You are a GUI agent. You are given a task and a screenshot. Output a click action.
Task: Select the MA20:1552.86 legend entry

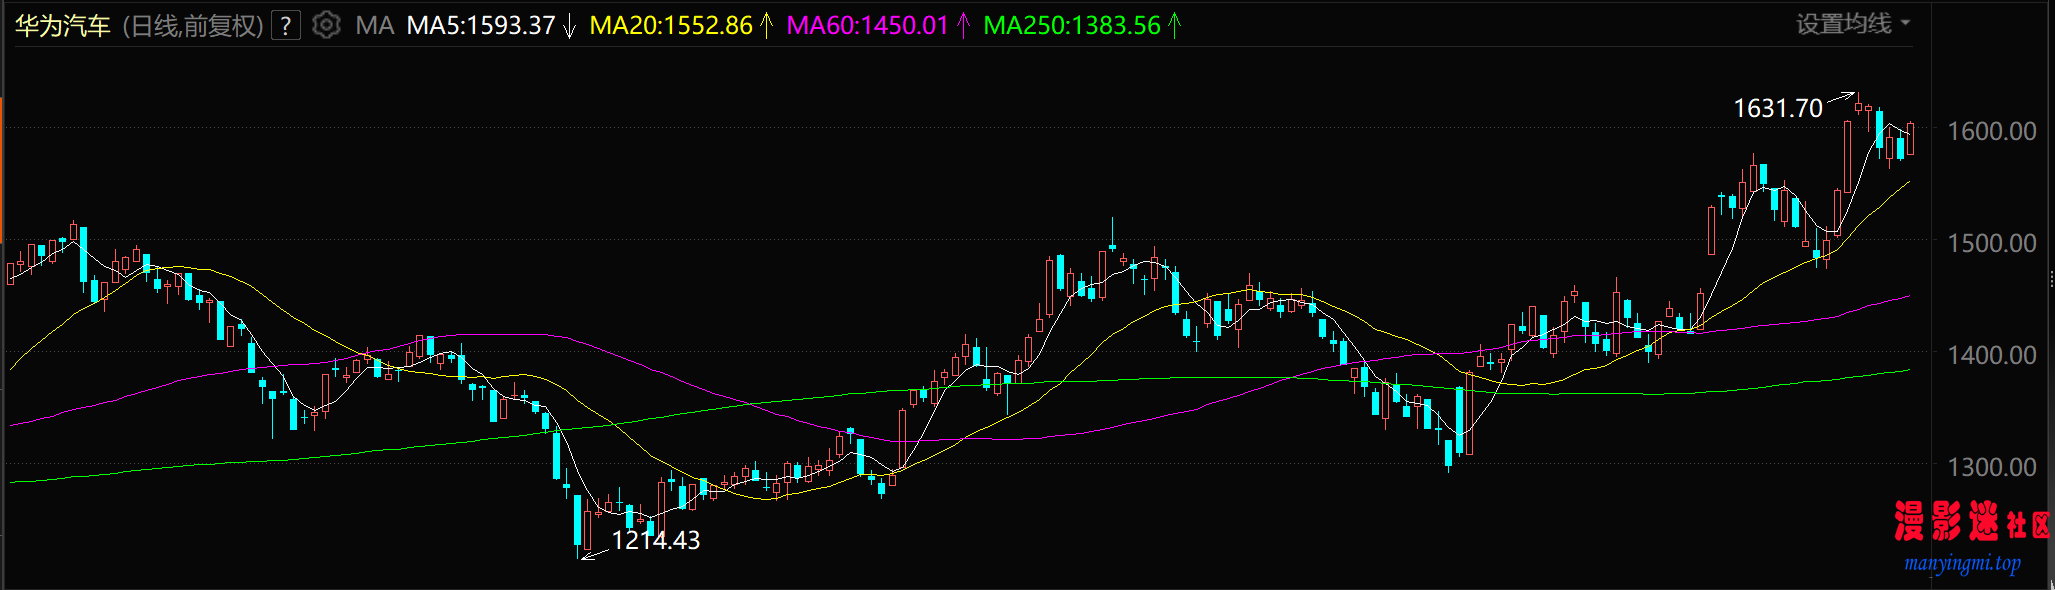pyautogui.click(x=670, y=25)
